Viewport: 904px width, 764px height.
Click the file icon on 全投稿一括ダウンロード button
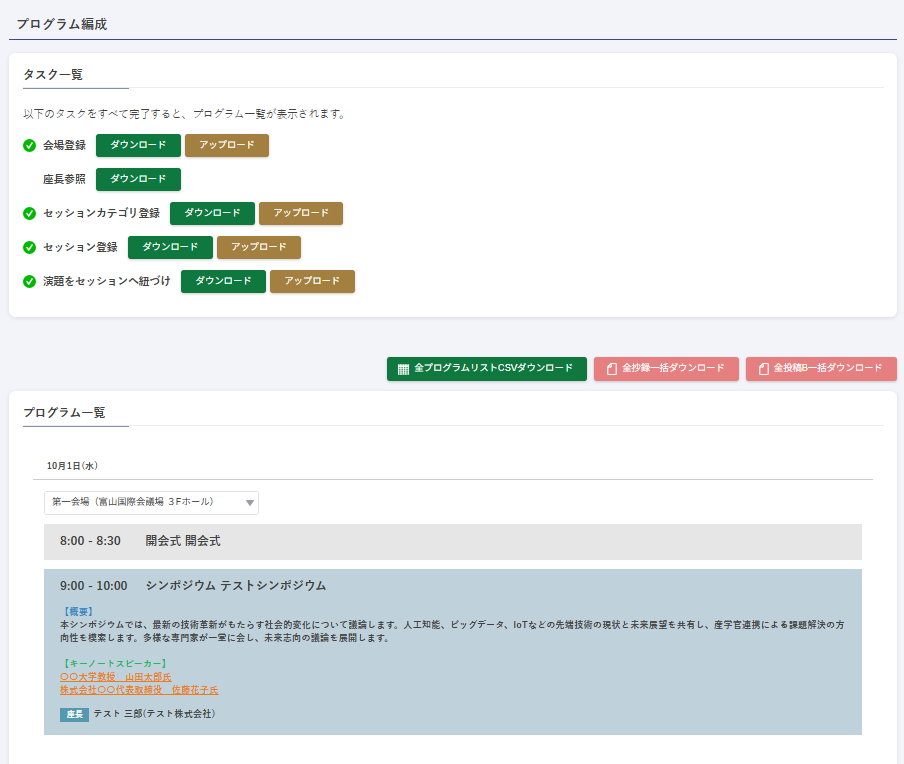[x=763, y=369]
